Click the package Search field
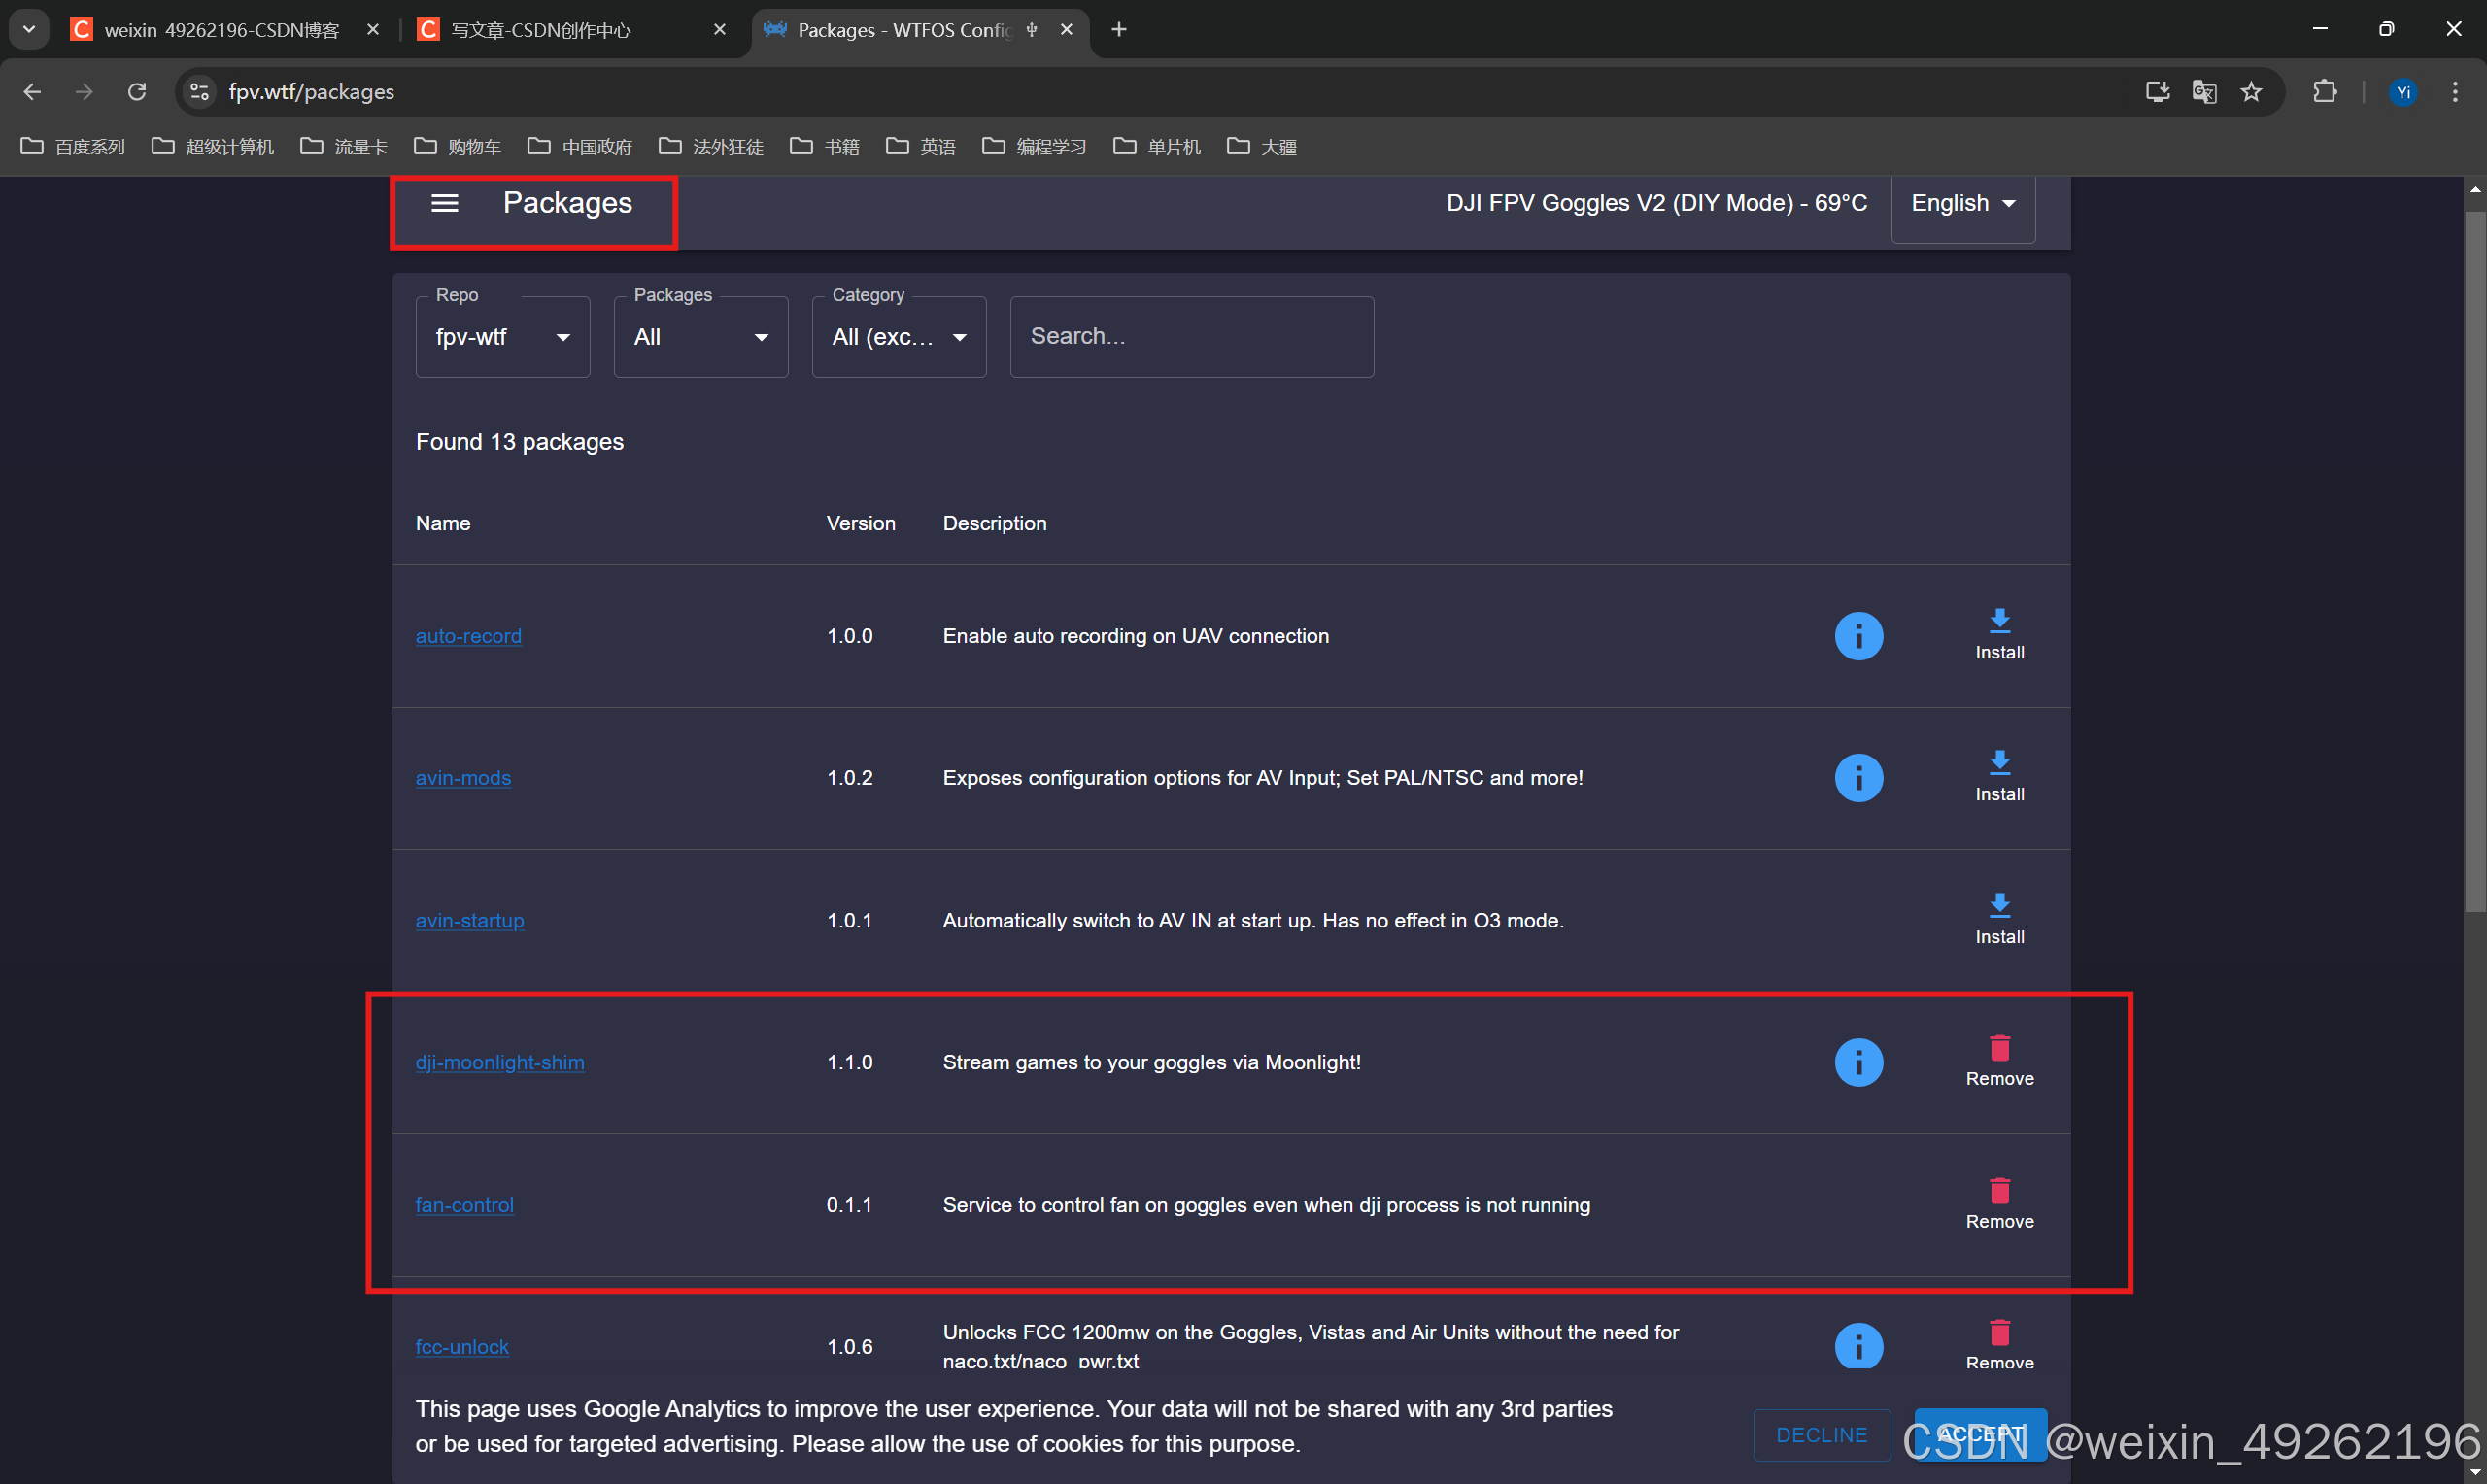The image size is (2487, 1484). [x=1190, y=337]
